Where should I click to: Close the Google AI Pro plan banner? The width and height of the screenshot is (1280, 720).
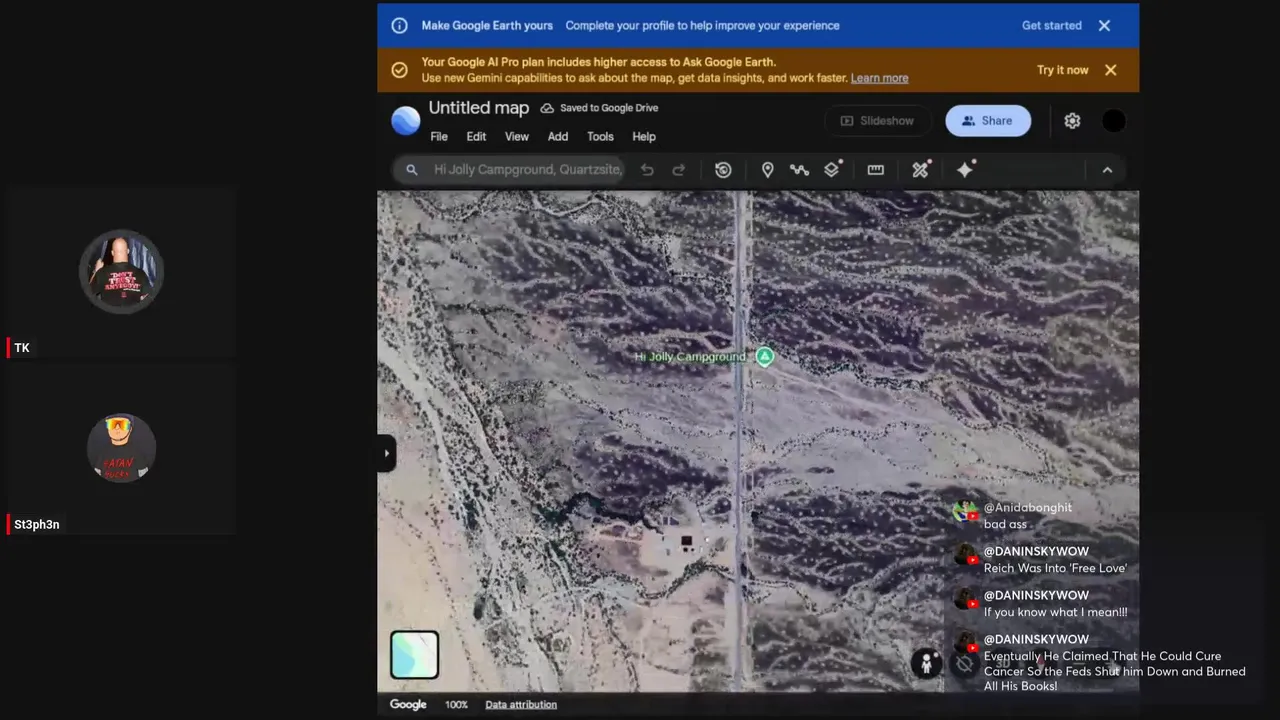[1110, 70]
